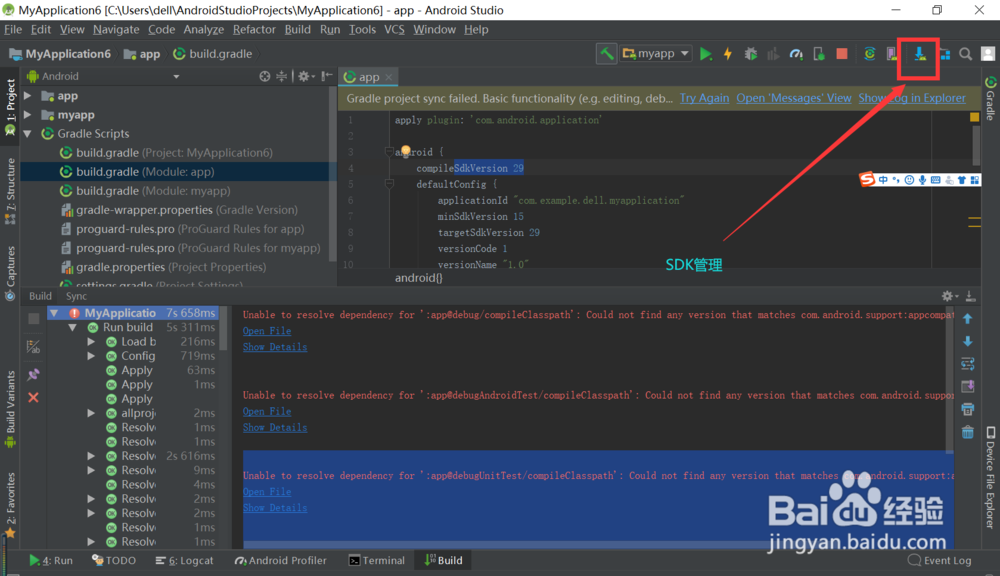This screenshot has width=1000, height=576.
Task: Run the app with the green play icon
Action: click(x=705, y=53)
